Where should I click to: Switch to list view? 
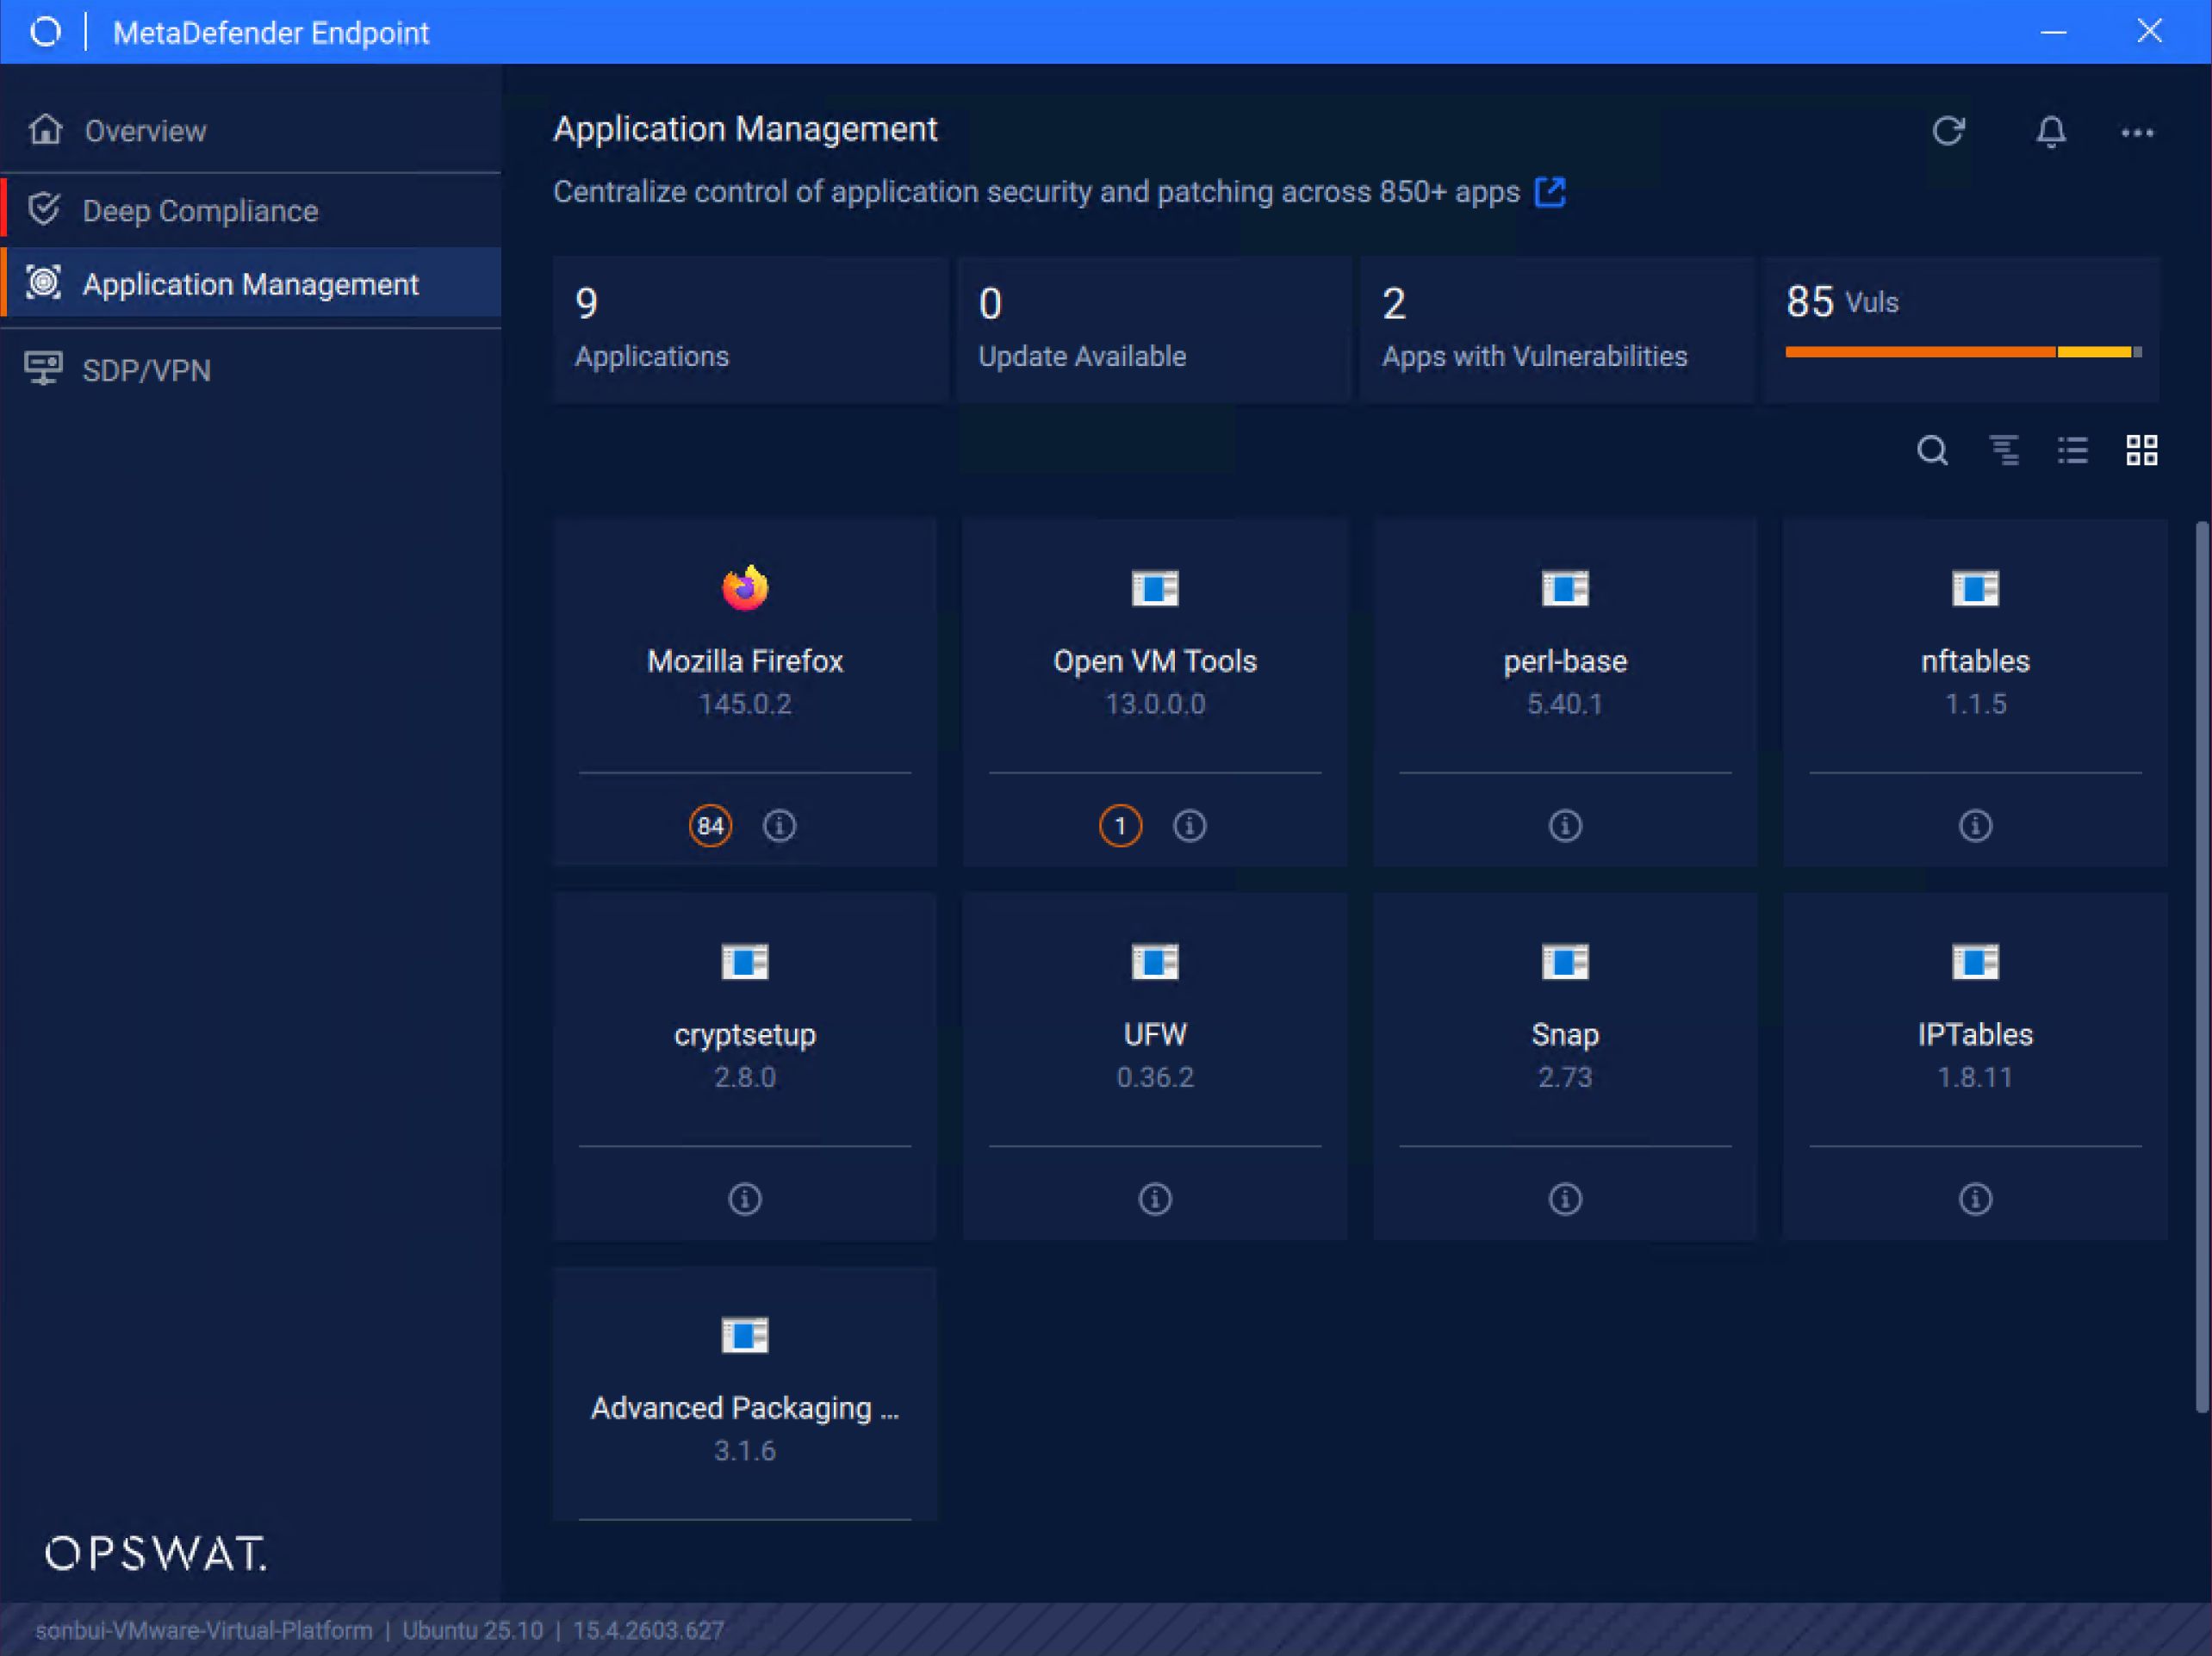pyautogui.click(x=2072, y=450)
